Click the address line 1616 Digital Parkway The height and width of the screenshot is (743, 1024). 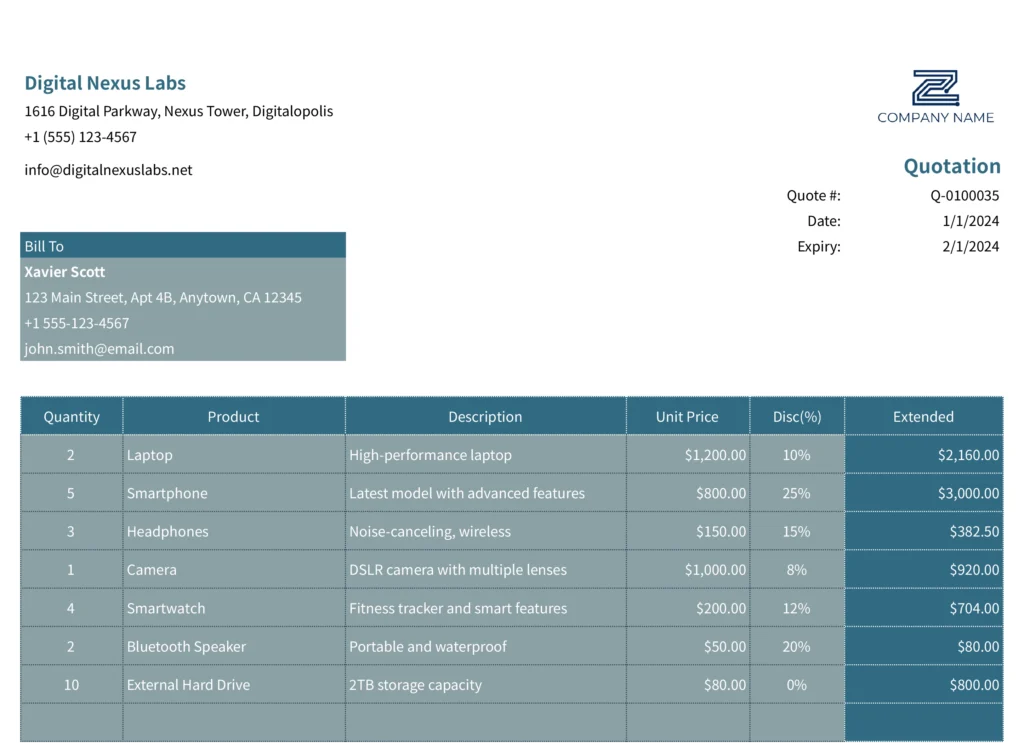pyautogui.click(x=178, y=111)
